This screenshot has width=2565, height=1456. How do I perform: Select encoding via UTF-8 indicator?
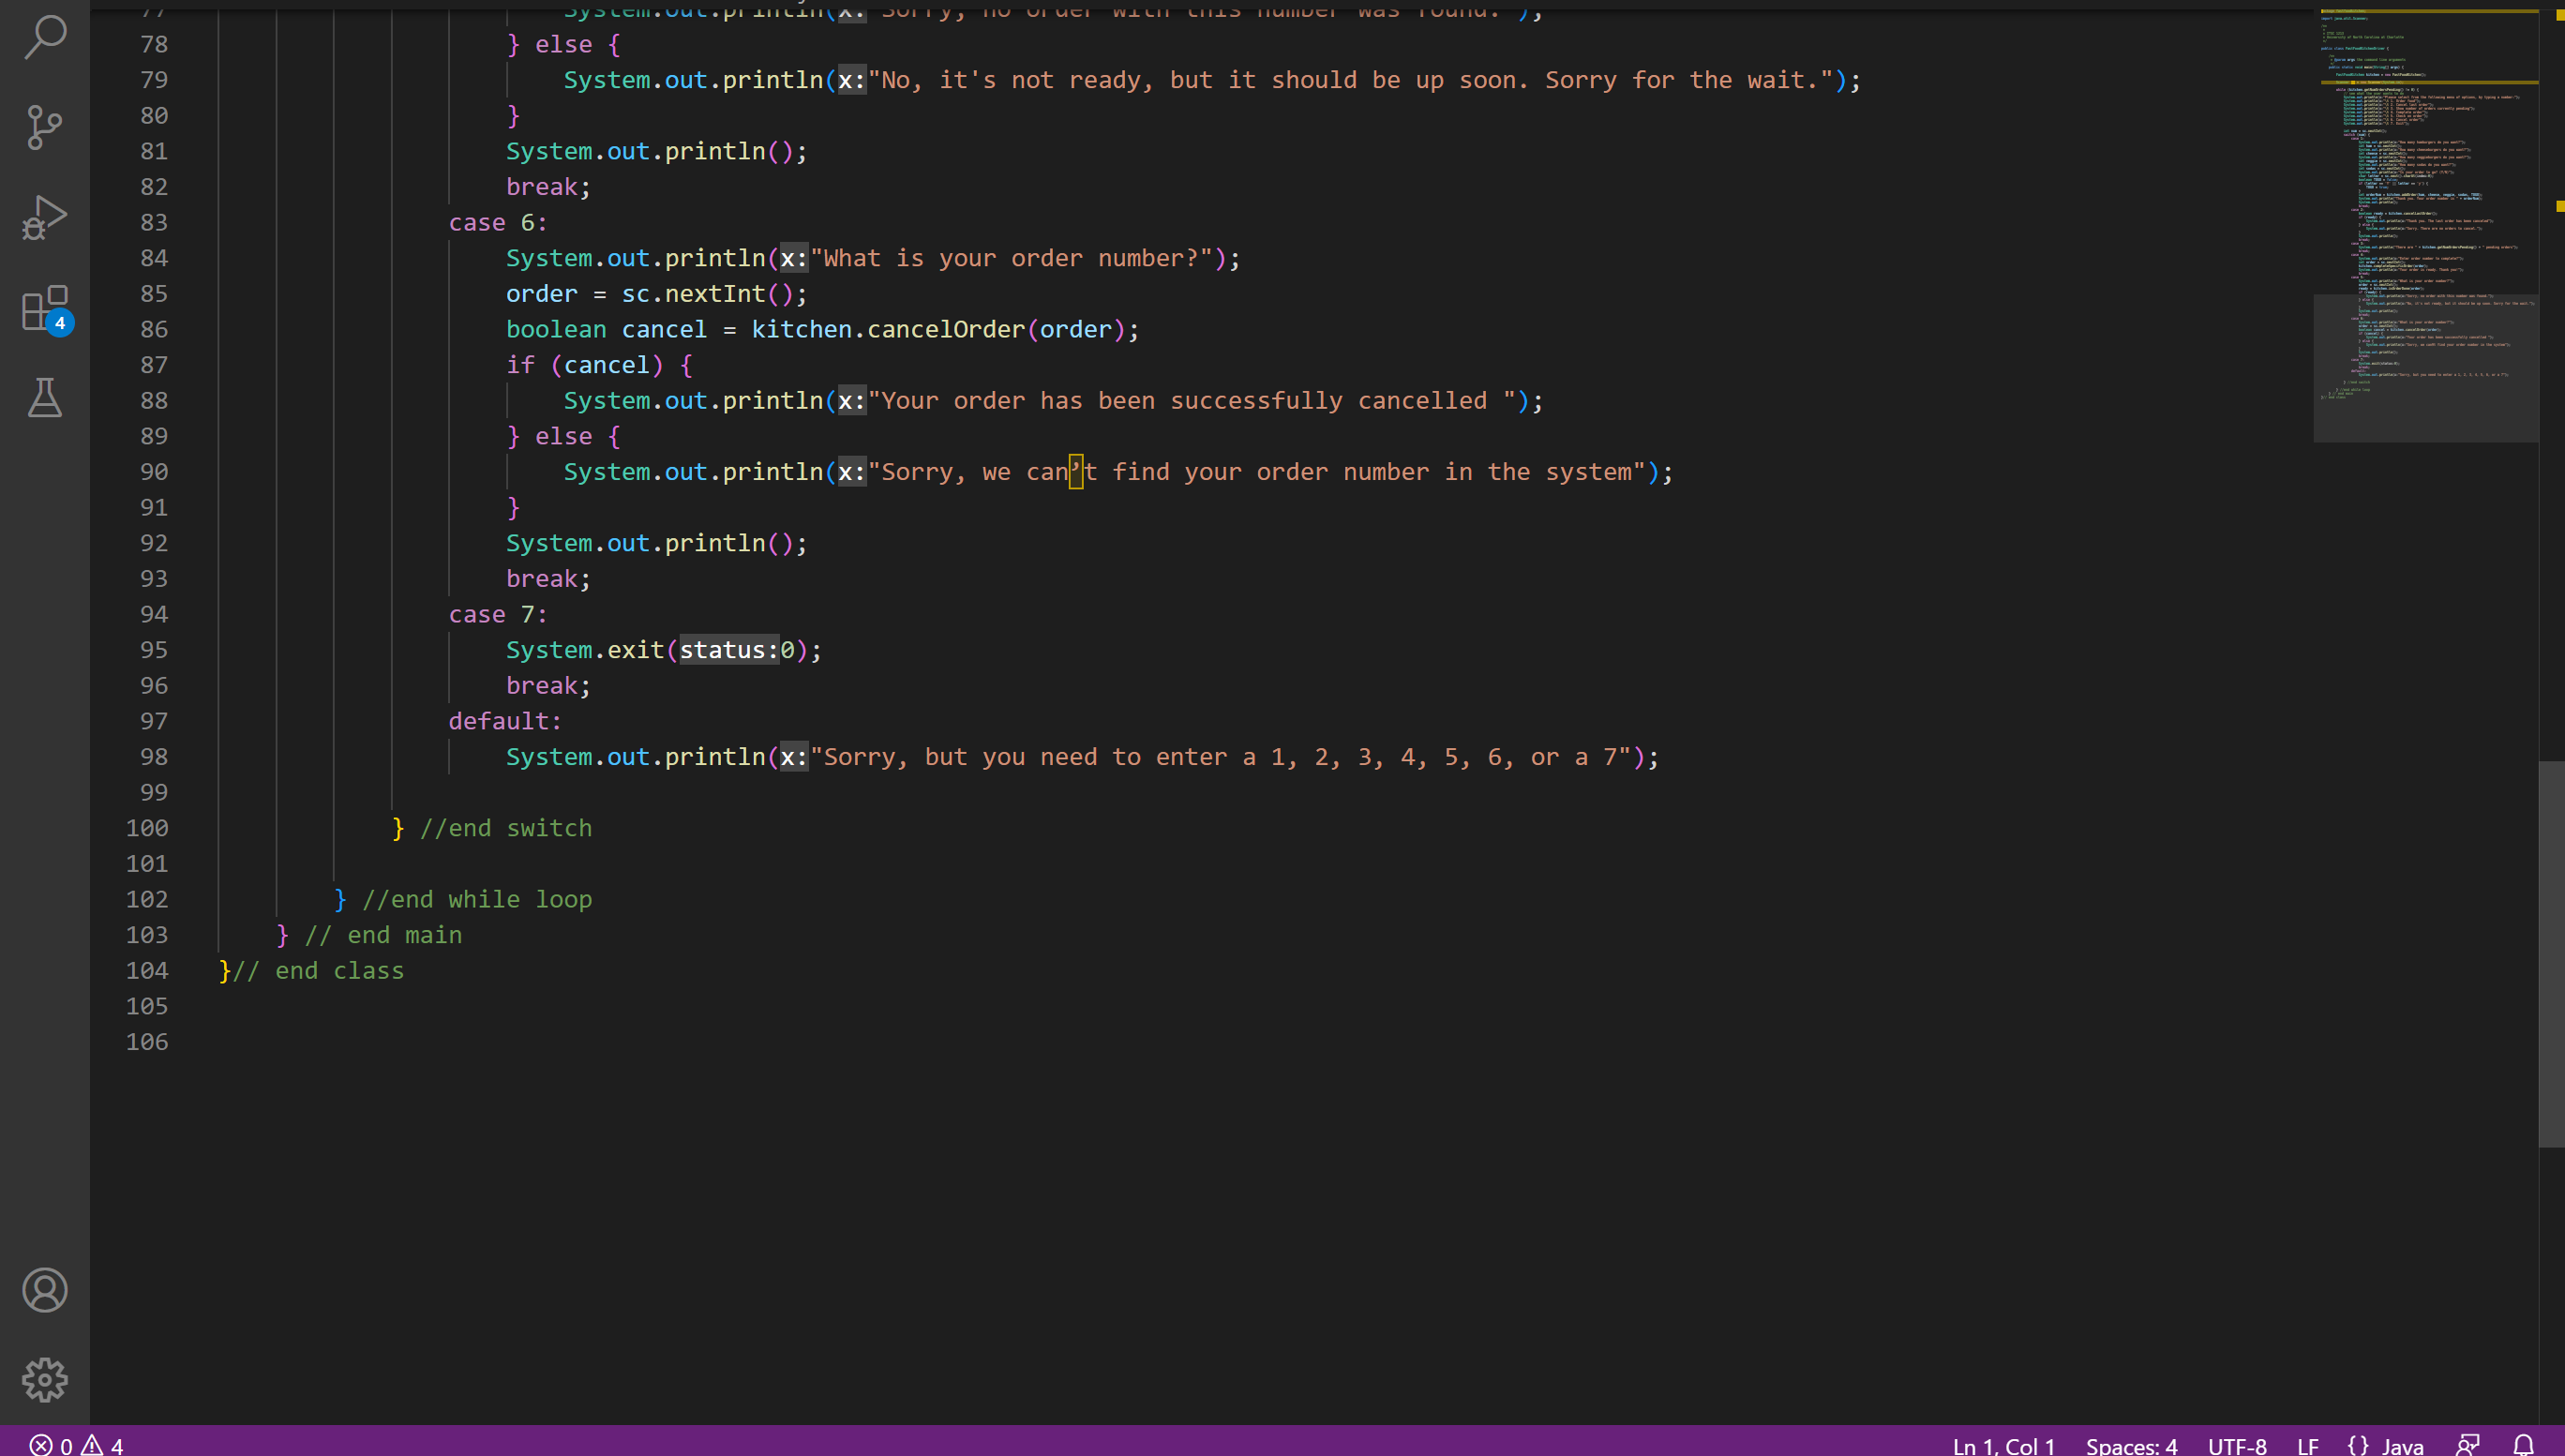(x=2237, y=1446)
